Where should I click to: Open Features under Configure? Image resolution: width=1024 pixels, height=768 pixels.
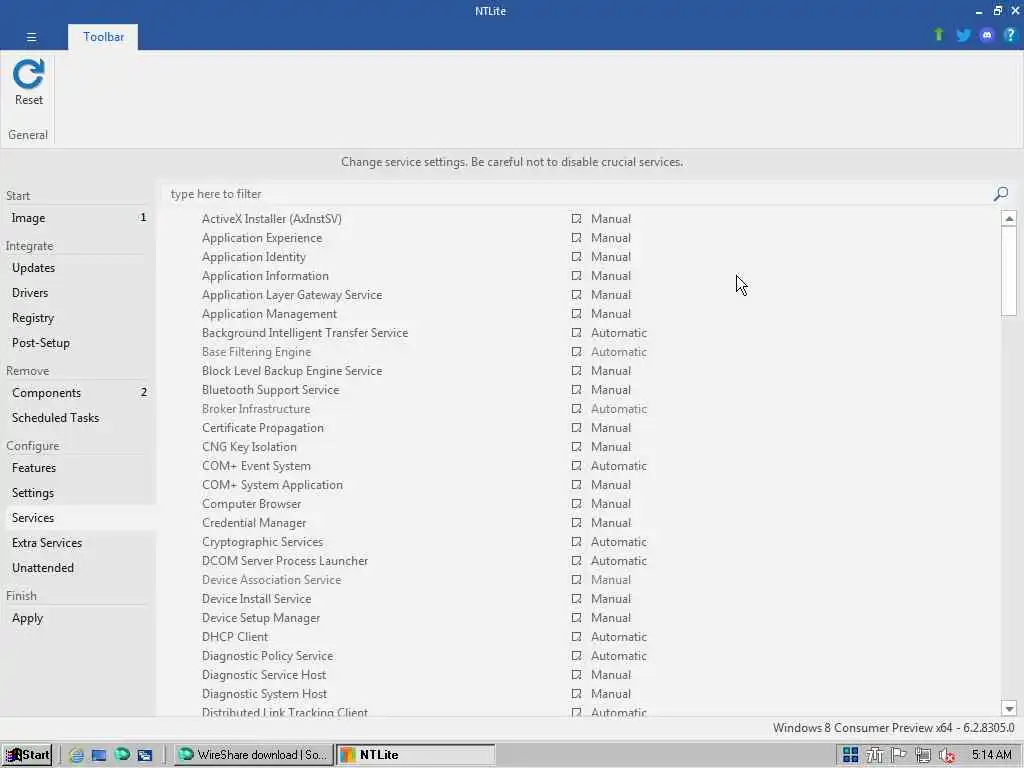pyautogui.click(x=78, y=468)
